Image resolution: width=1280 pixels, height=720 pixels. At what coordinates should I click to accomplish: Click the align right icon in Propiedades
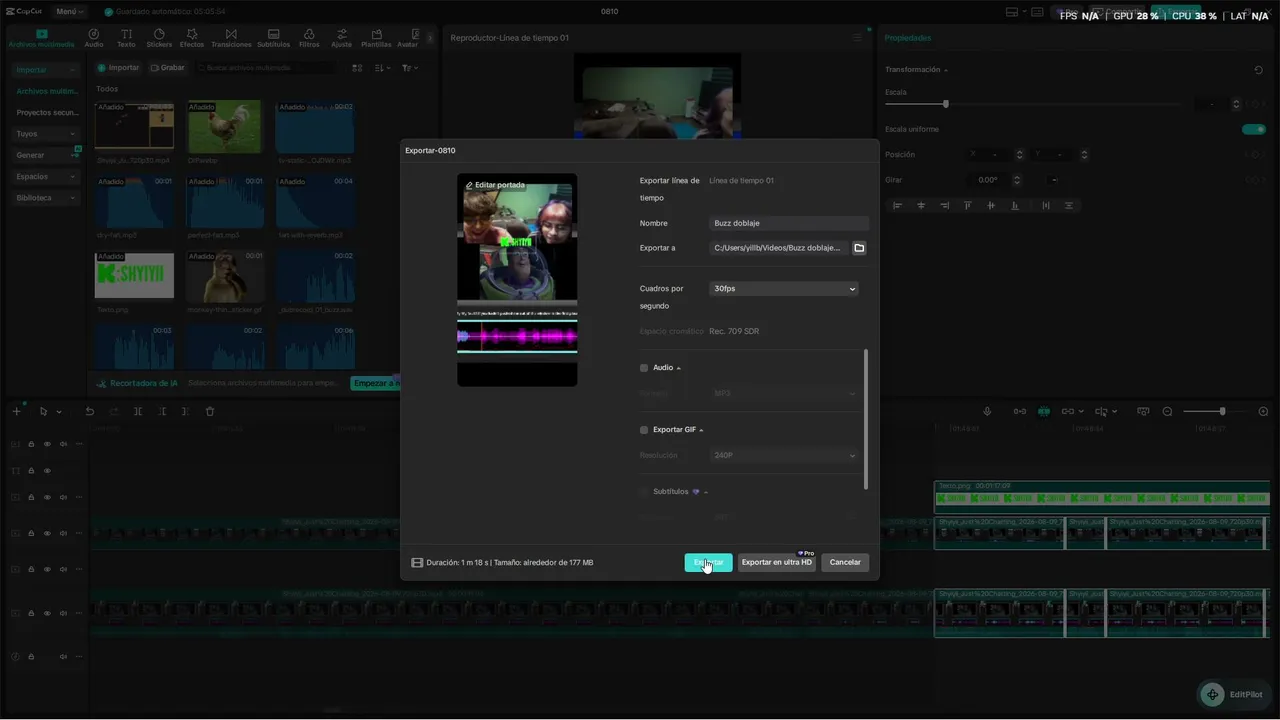(x=944, y=205)
